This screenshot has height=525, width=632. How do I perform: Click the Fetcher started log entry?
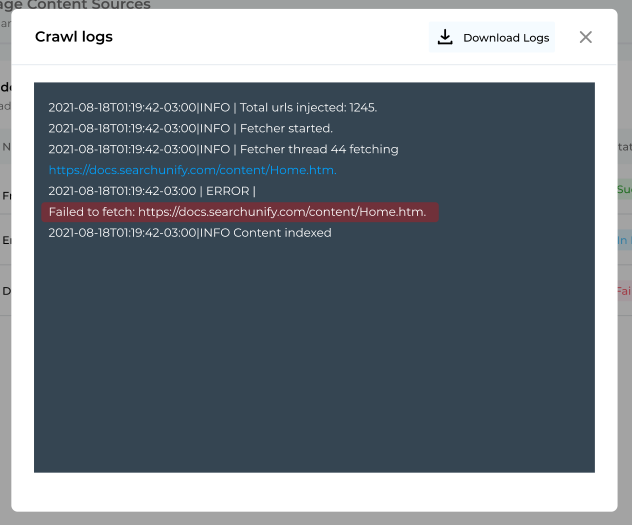coord(190,128)
